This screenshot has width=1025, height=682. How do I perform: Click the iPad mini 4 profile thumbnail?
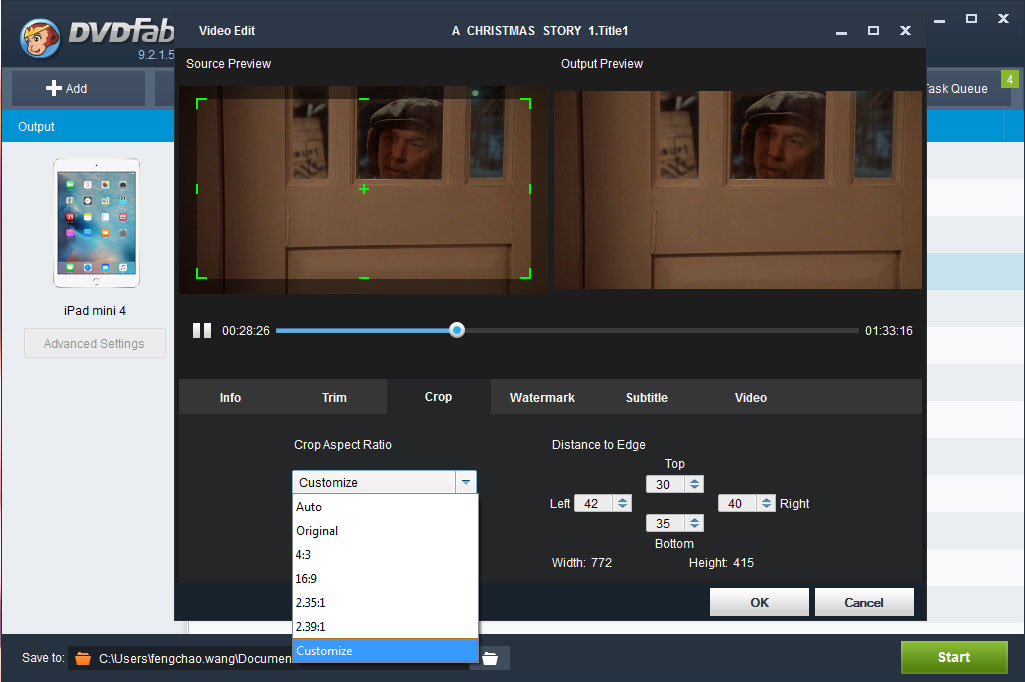95,224
